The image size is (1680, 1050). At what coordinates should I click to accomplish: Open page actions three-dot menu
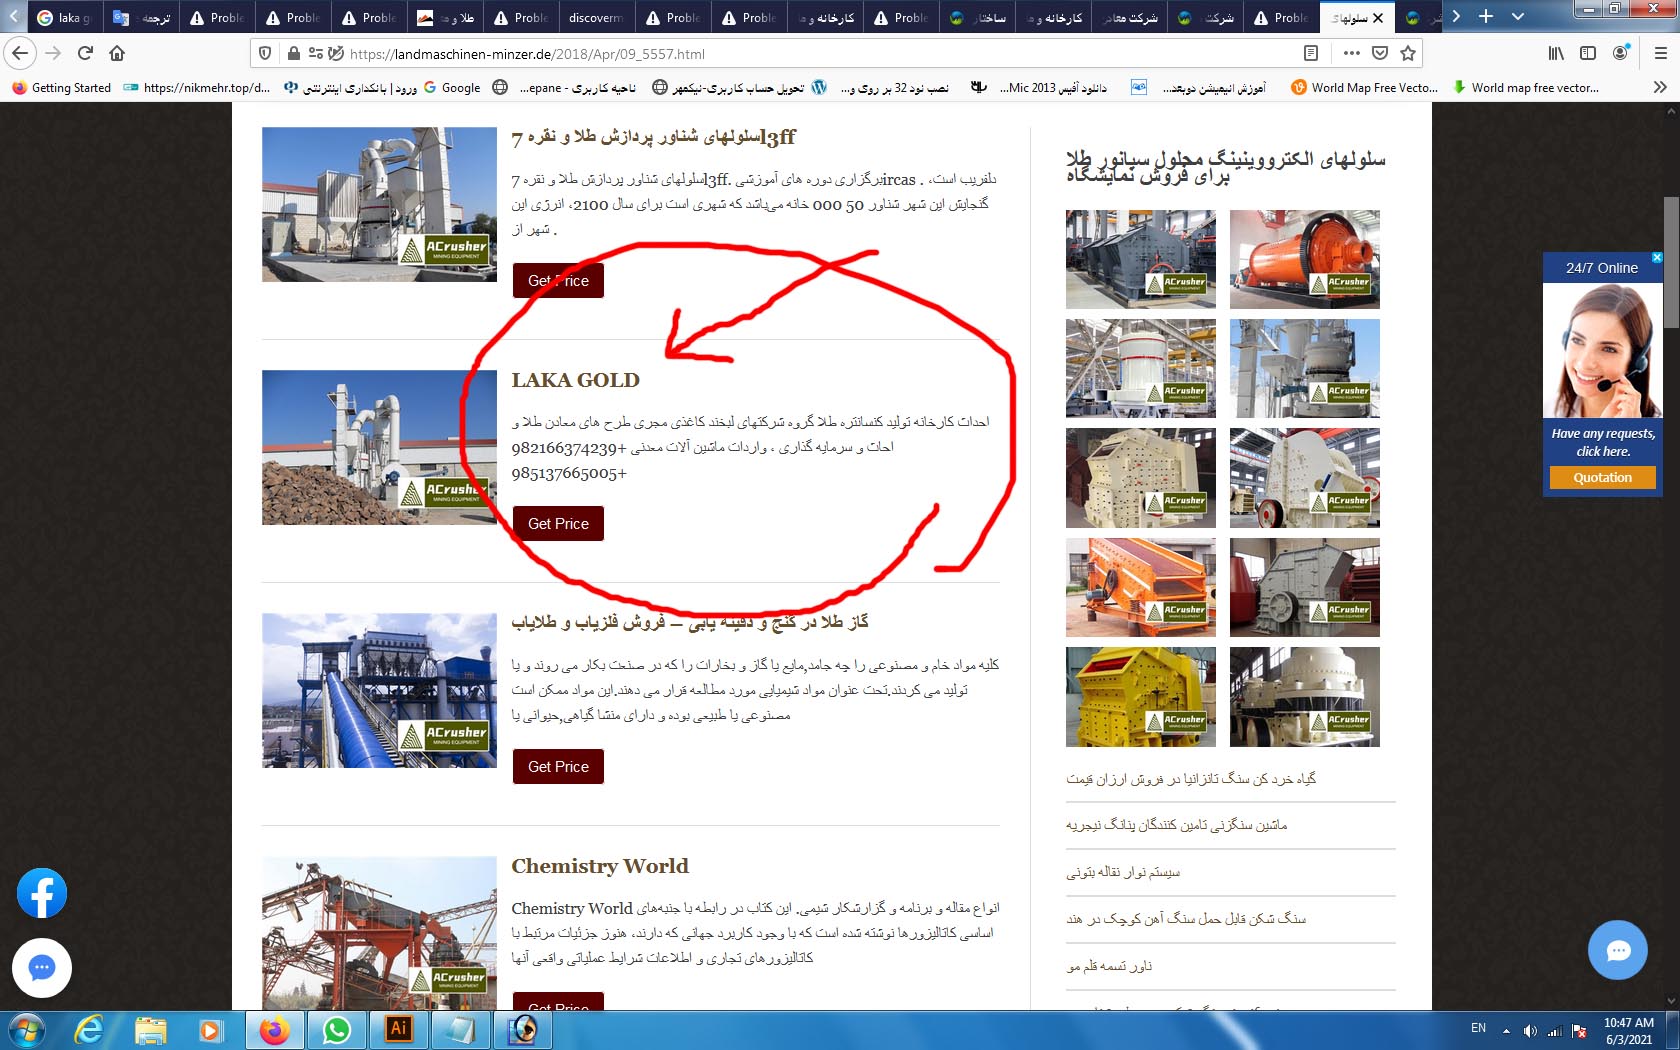[1352, 53]
